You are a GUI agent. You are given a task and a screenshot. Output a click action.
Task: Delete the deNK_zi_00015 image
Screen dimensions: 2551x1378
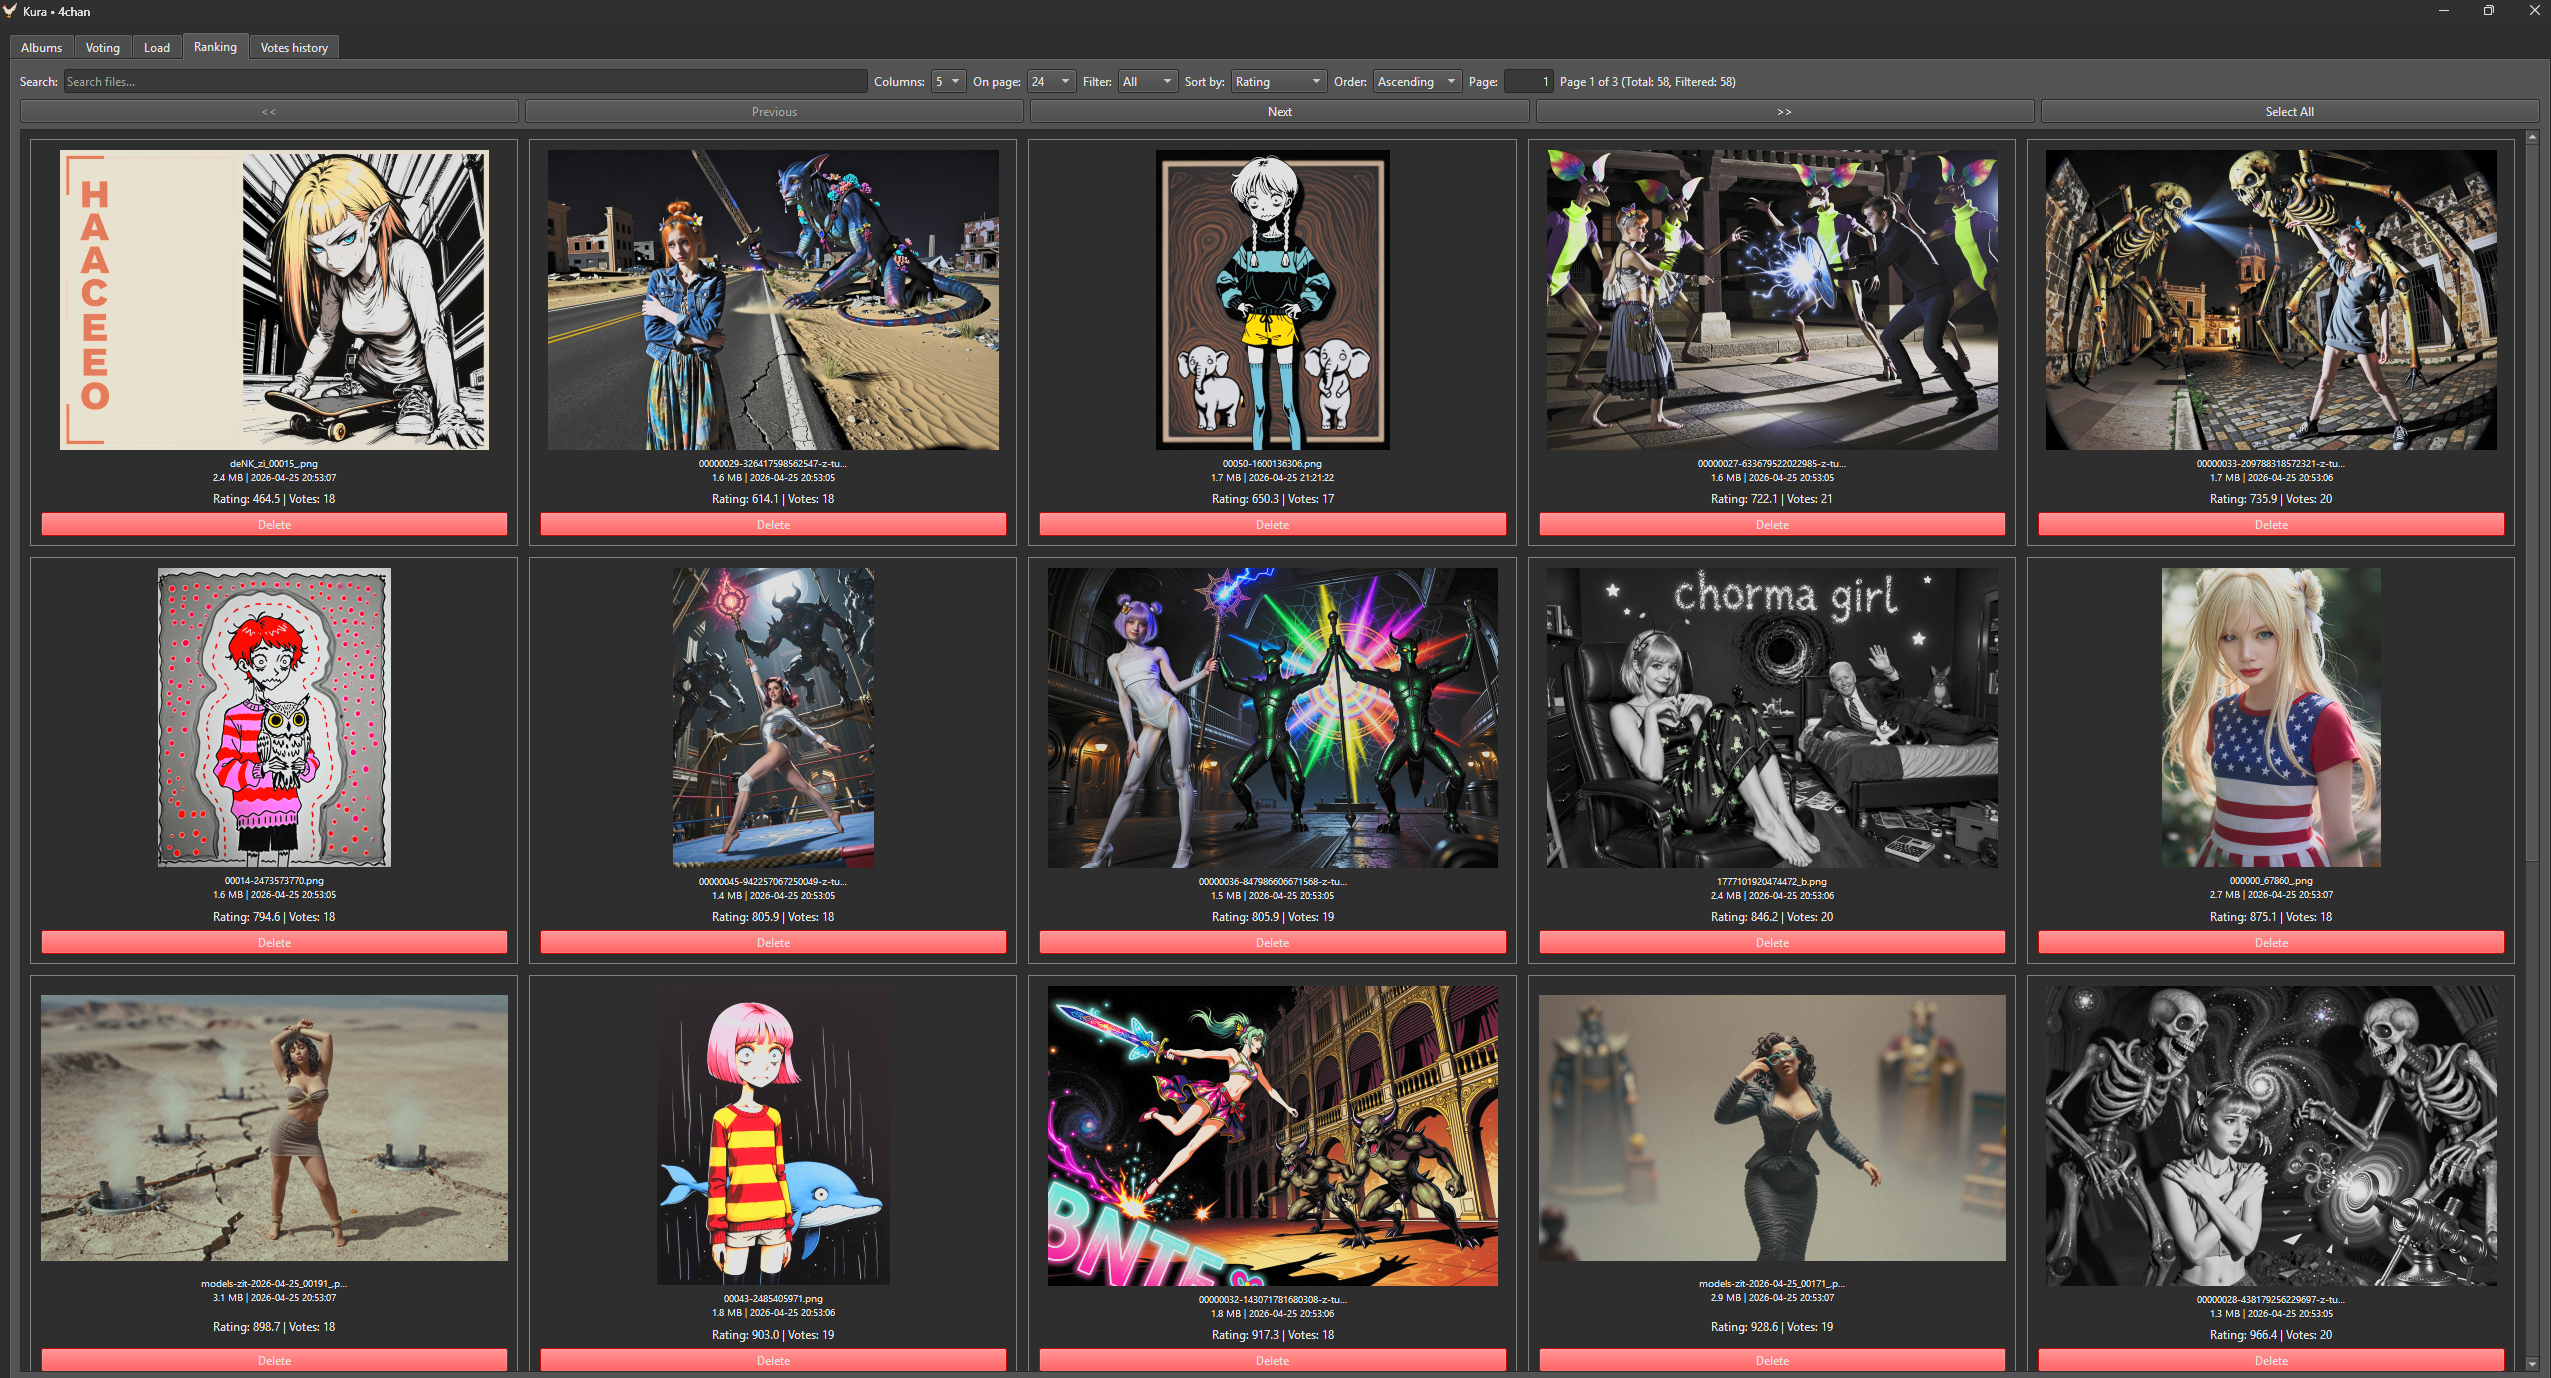pos(274,525)
